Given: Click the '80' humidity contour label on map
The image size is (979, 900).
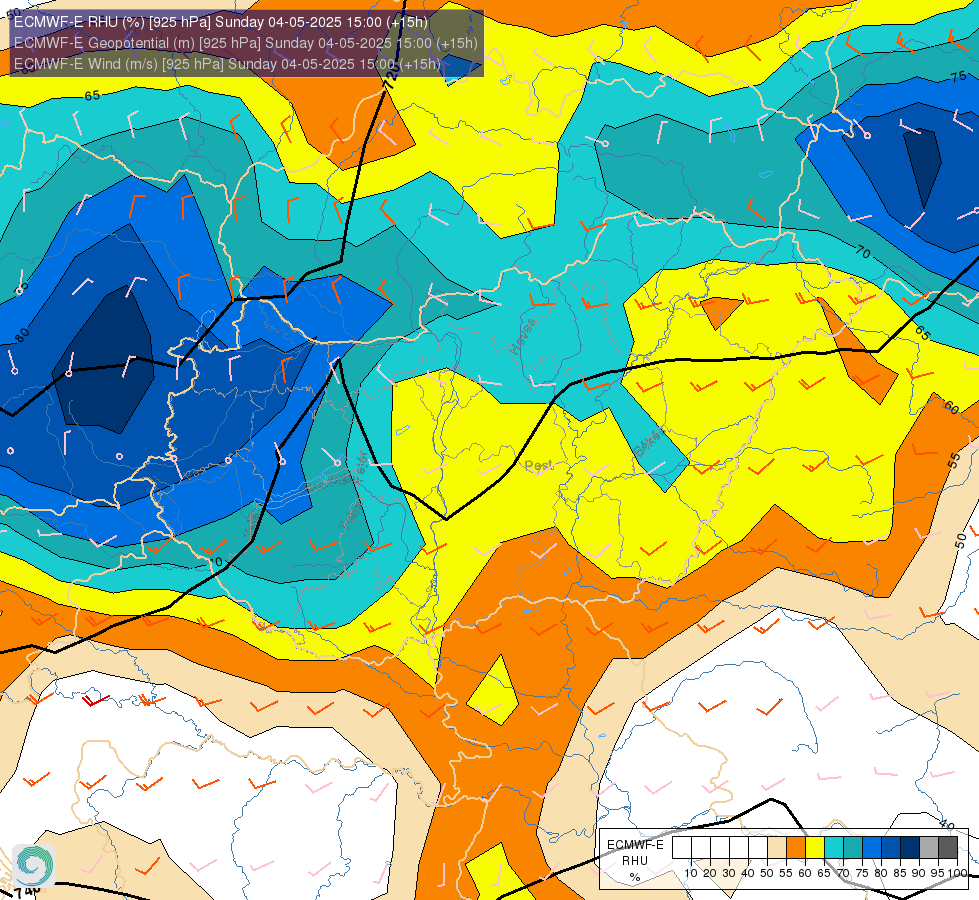Looking at the screenshot, I should (22, 335).
